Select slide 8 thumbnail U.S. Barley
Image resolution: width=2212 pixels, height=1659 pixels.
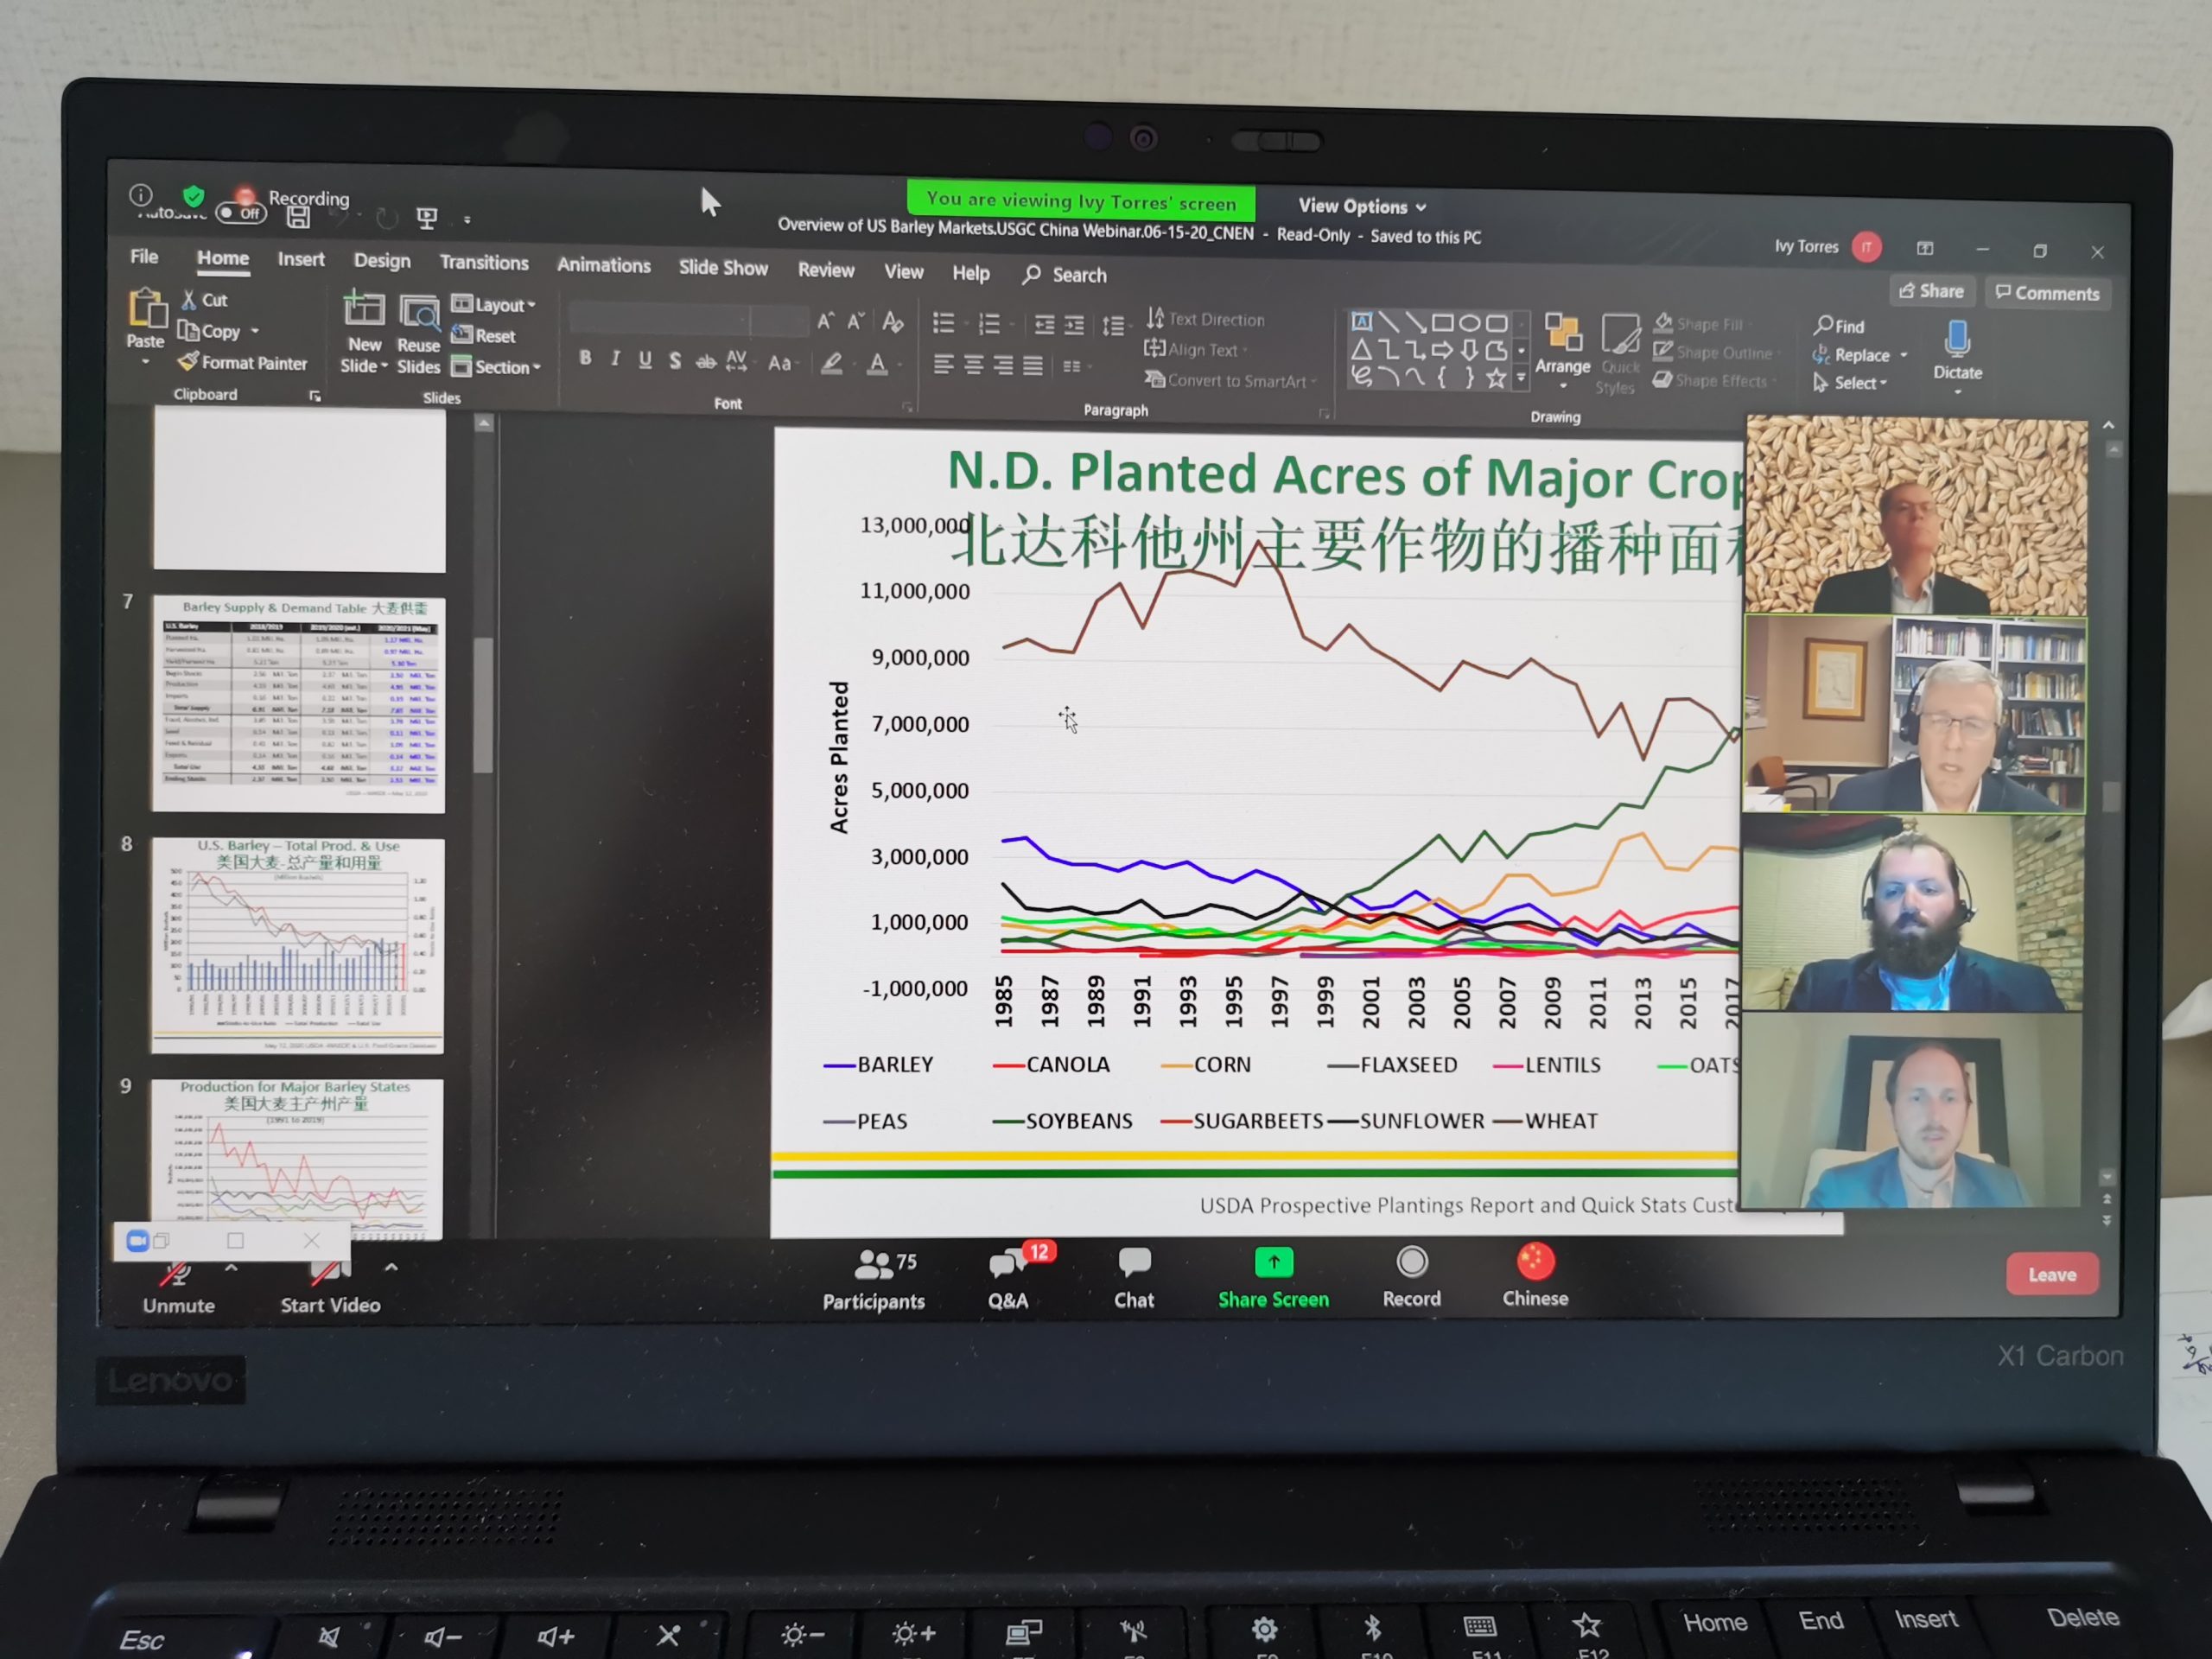click(x=297, y=945)
